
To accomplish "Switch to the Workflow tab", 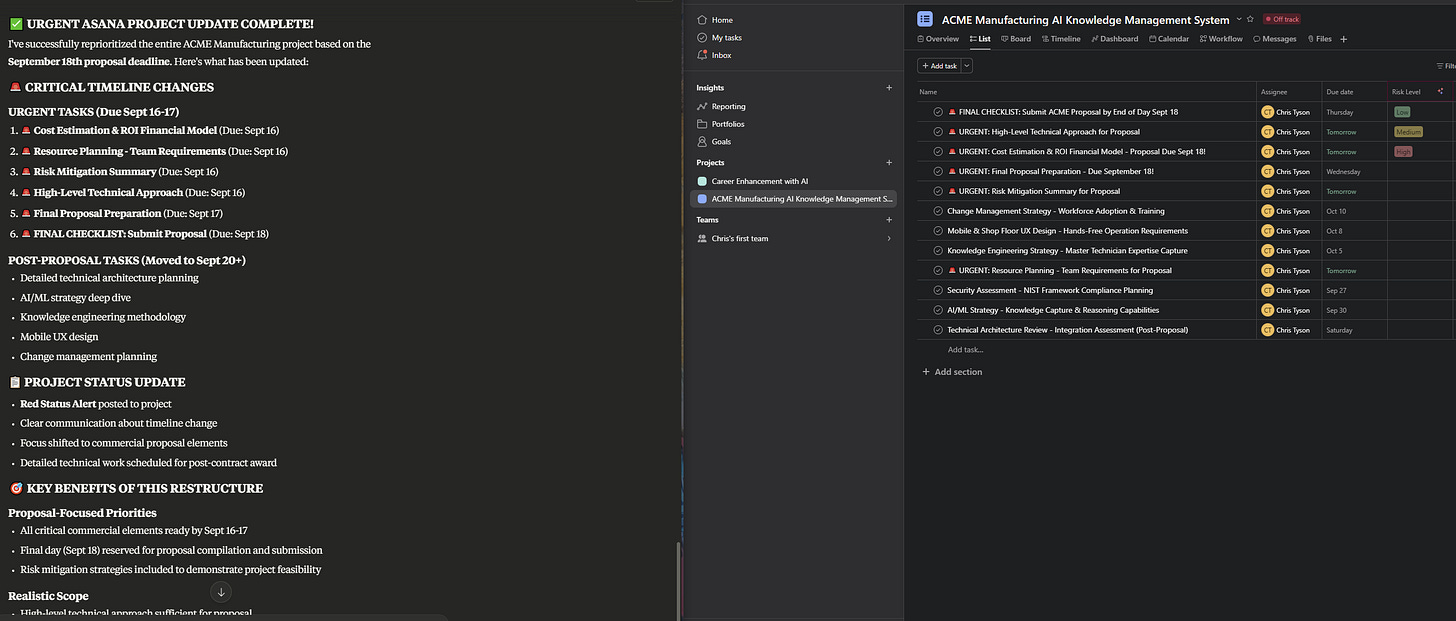I will (x=1221, y=39).
